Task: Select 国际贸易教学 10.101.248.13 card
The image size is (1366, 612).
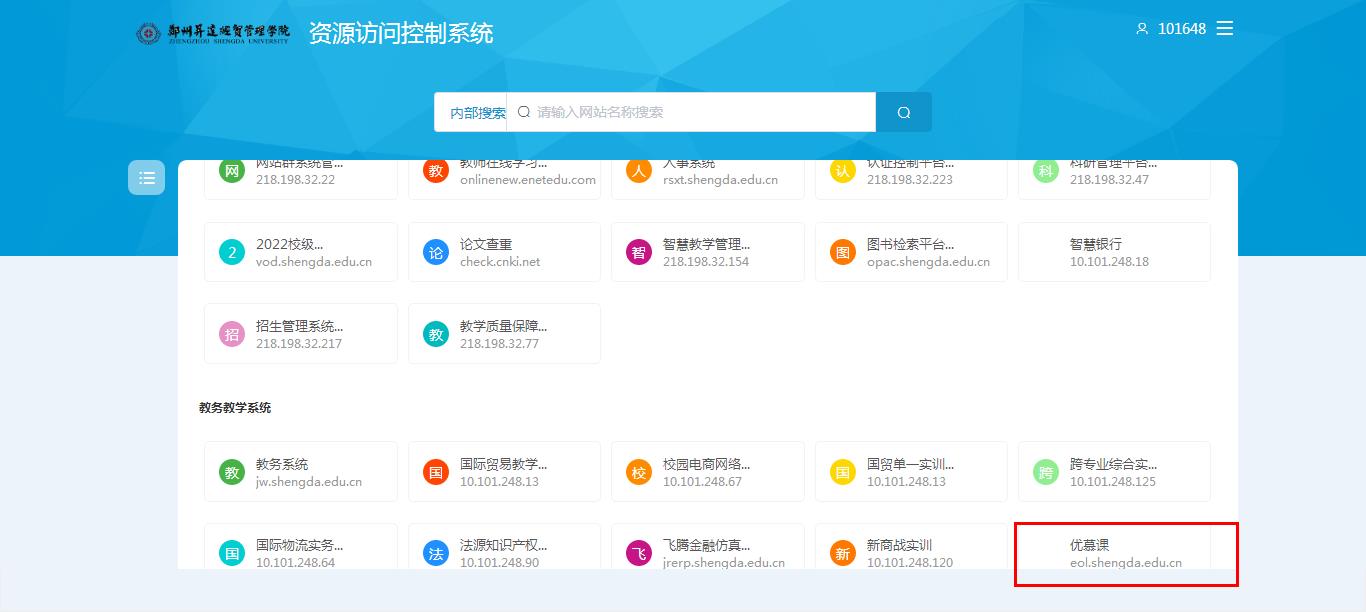Action: click(504, 472)
